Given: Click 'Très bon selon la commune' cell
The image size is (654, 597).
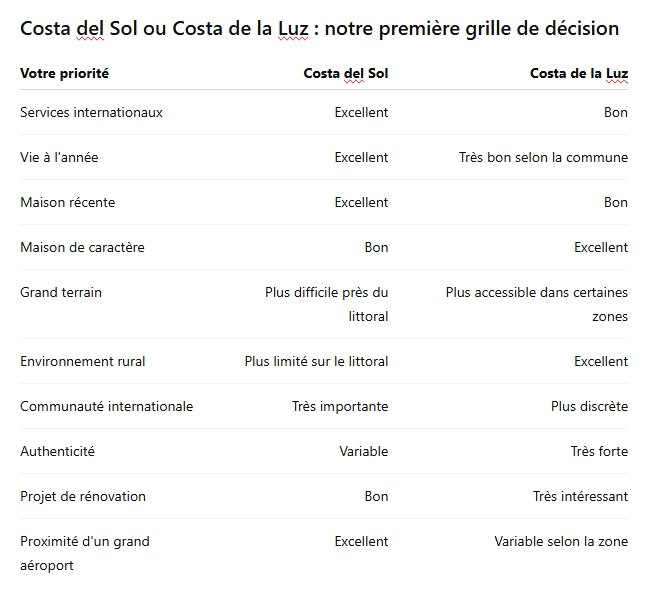Looking at the screenshot, I should click(543, 158).
